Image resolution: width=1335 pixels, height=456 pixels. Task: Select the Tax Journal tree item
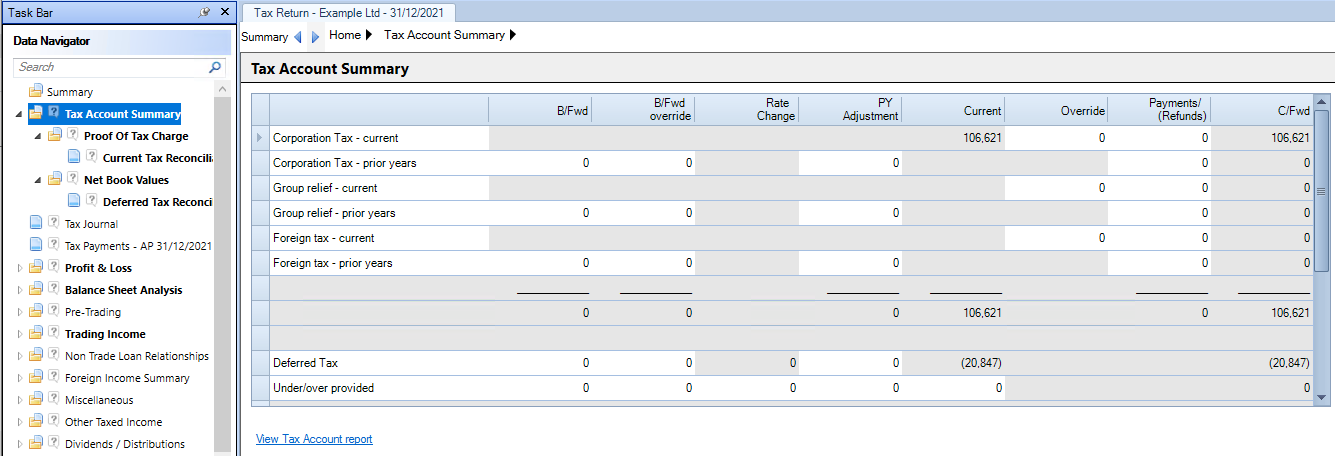(x=91, y=224)
